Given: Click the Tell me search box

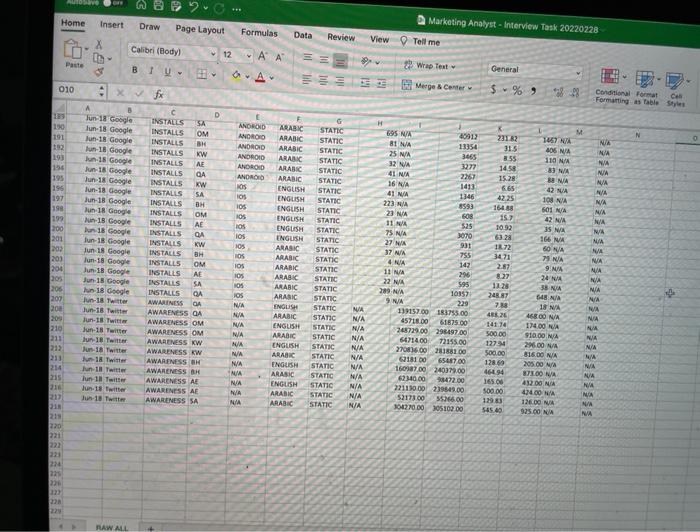Looking at the screenshot, I should (420, 42).
